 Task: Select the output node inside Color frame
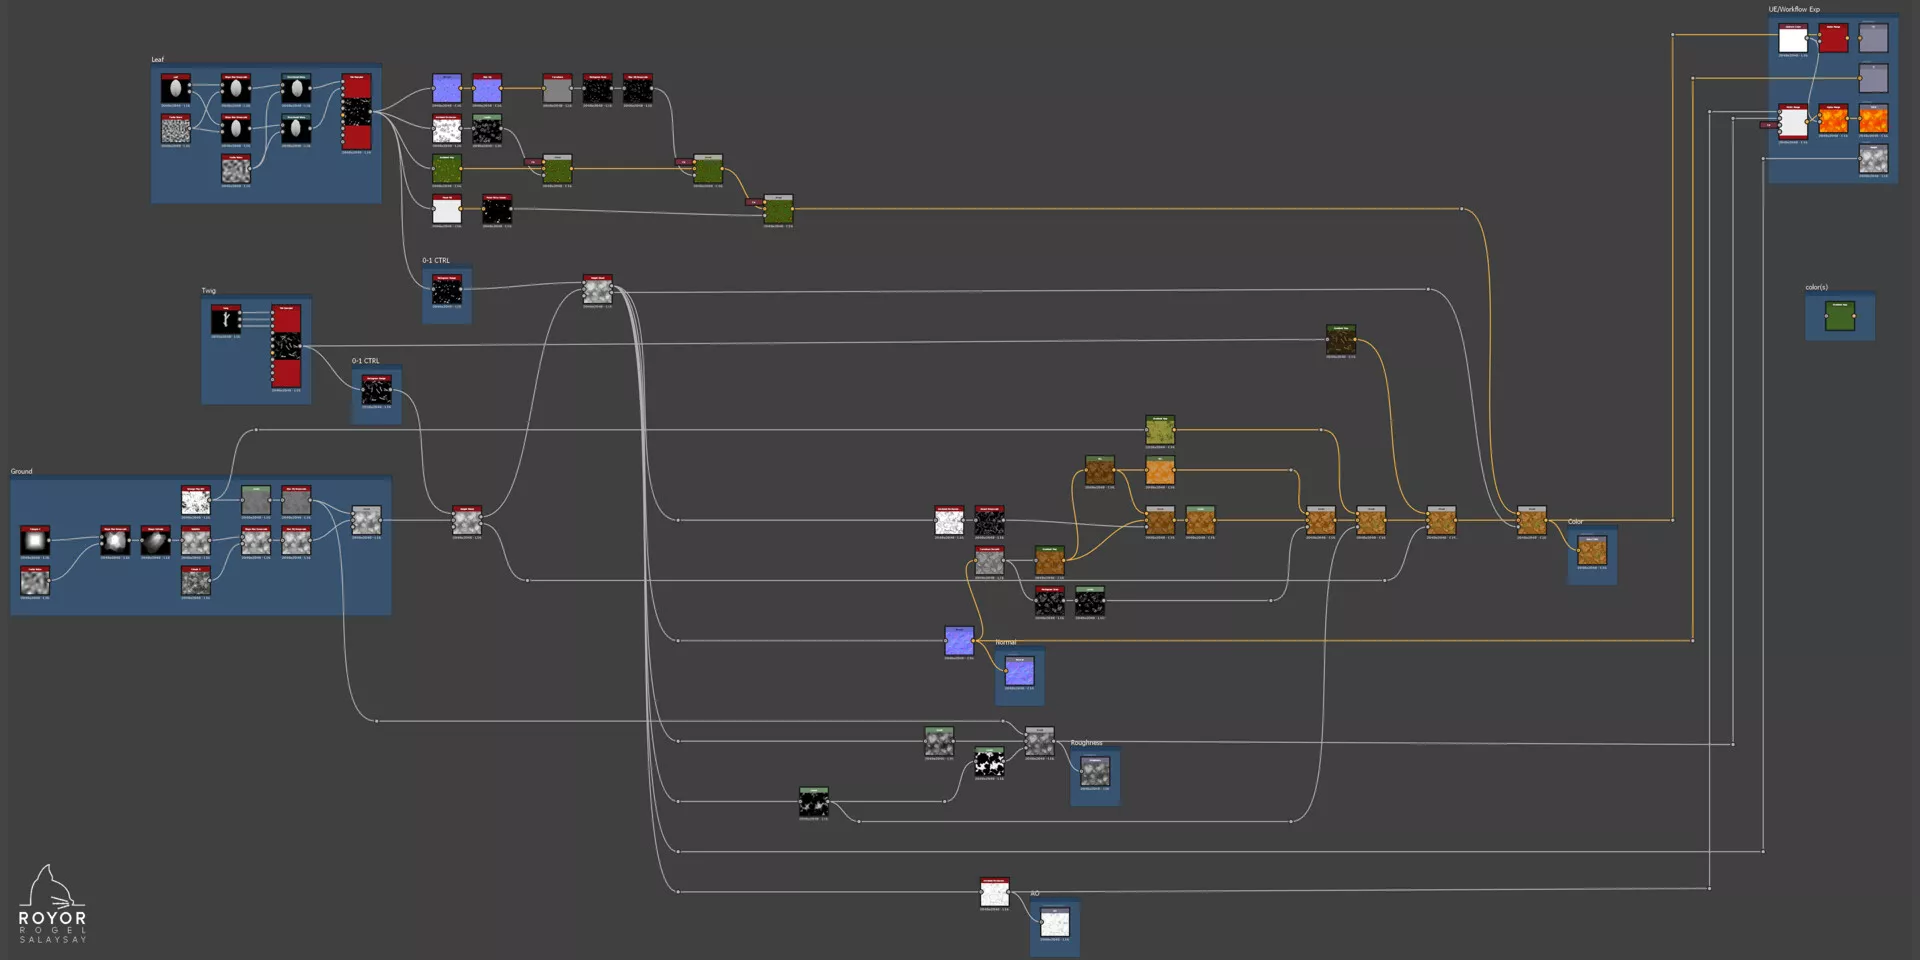[1591, 551]
